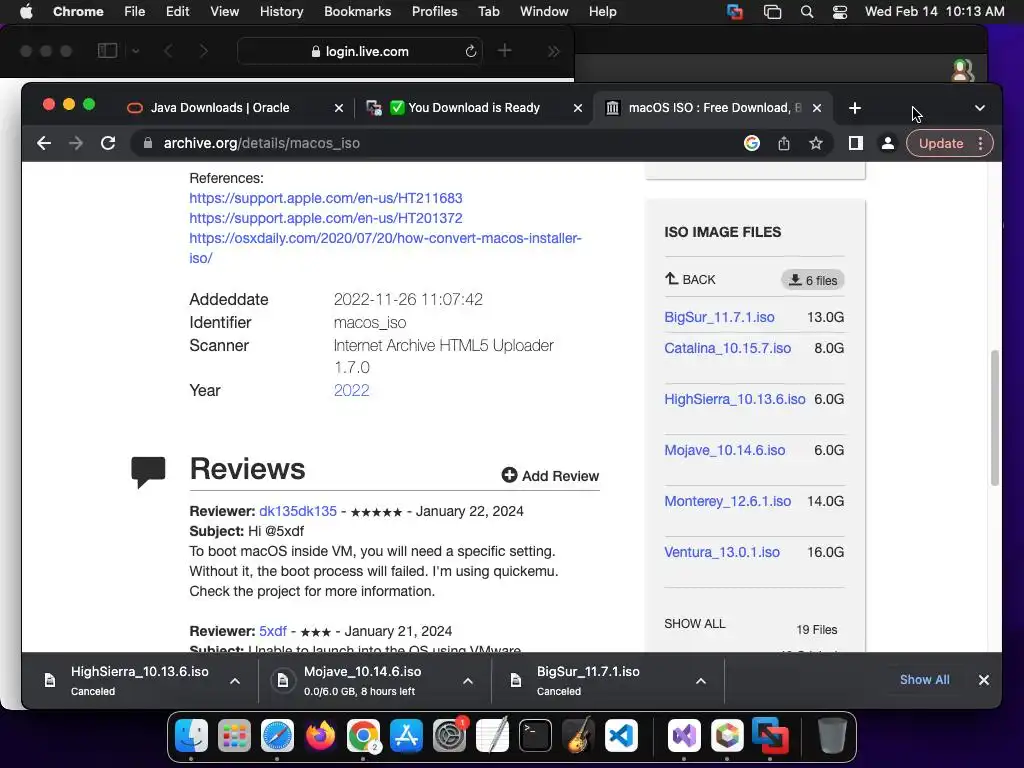Close Java Downloads Oracle tab
The image size is (1024, 768).
(339, 108)
